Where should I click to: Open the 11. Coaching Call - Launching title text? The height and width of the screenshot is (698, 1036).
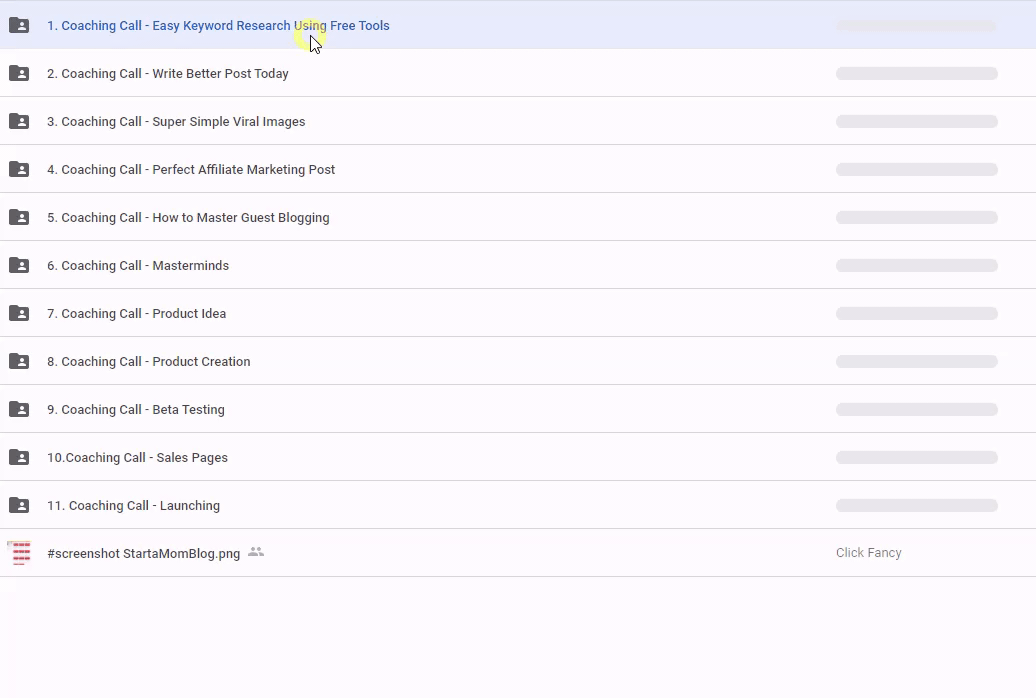[x=133, y=506]
